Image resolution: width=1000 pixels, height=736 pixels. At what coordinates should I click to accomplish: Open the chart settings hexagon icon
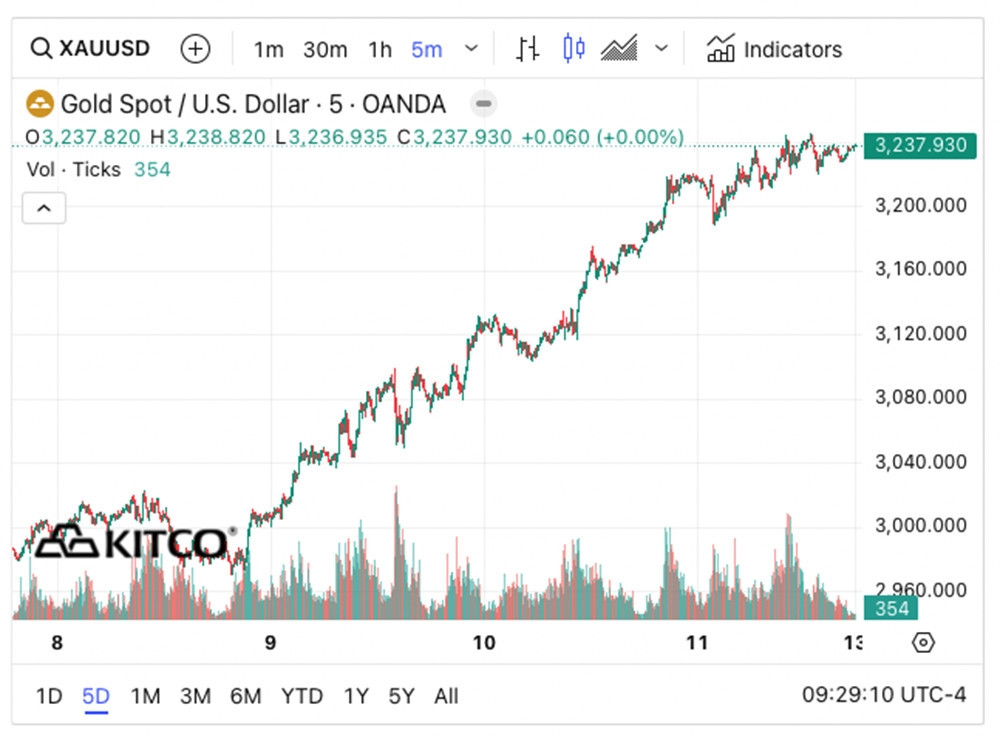coord(923,642)
